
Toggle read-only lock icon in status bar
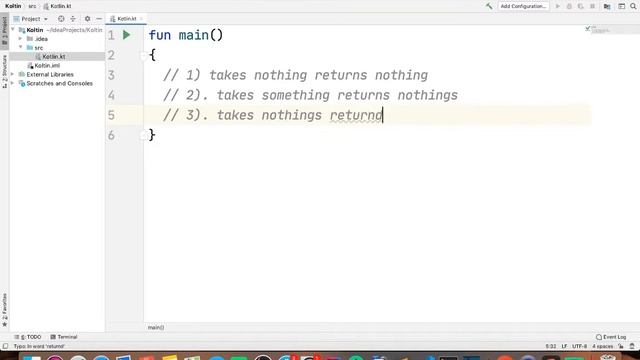tap(621, 347)
